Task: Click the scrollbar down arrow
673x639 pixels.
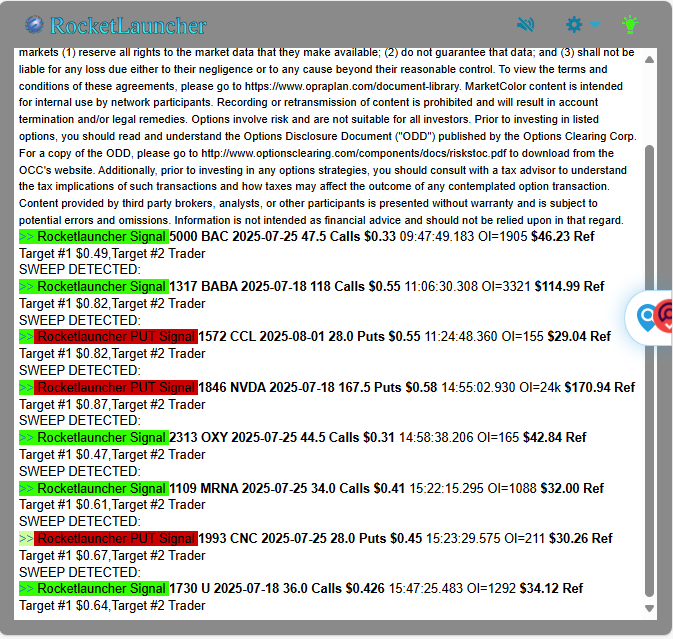Action: tap(649, 608)
